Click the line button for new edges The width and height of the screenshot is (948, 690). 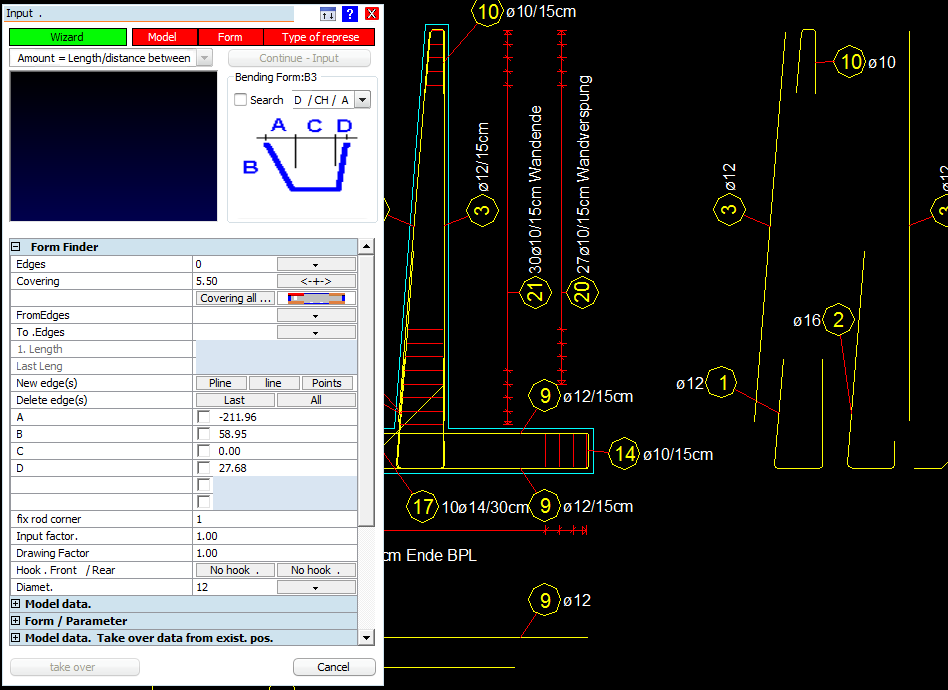(273, 383)
